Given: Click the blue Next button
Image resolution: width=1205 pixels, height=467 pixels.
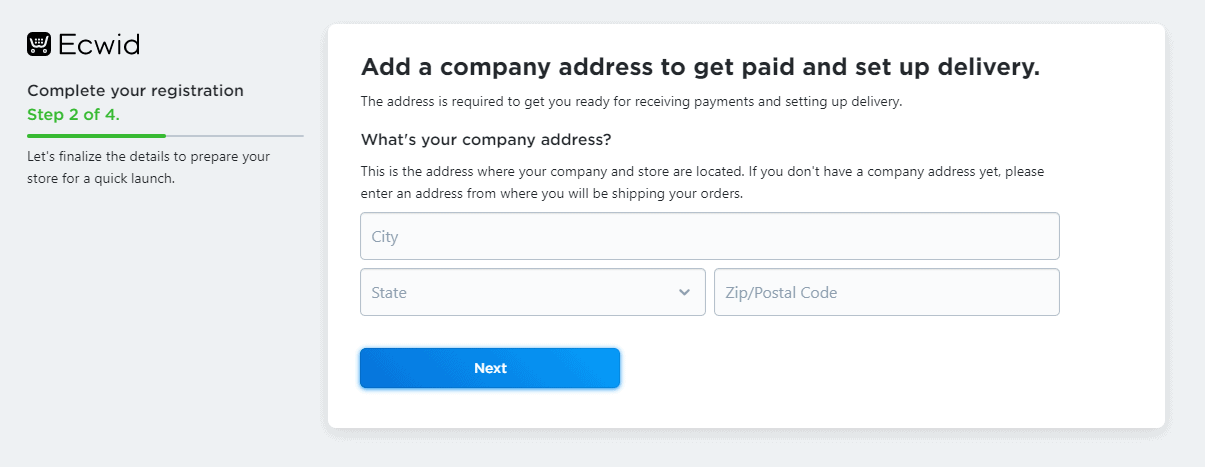Looking at the screenshot, I should 490,368.
